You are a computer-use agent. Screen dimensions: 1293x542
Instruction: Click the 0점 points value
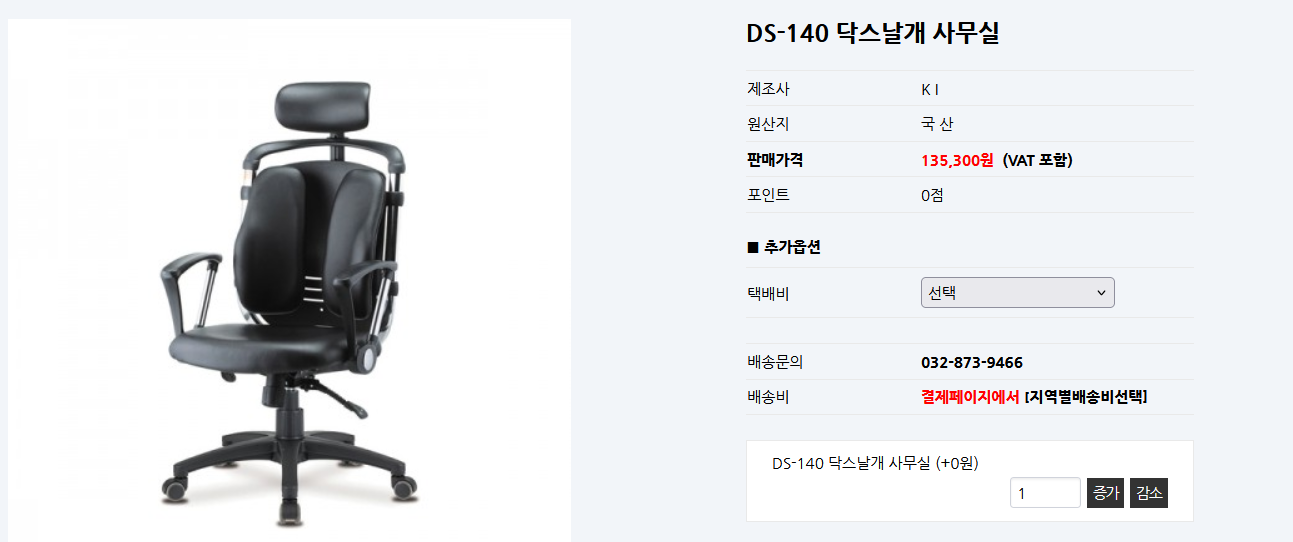[x=932, y=195]
